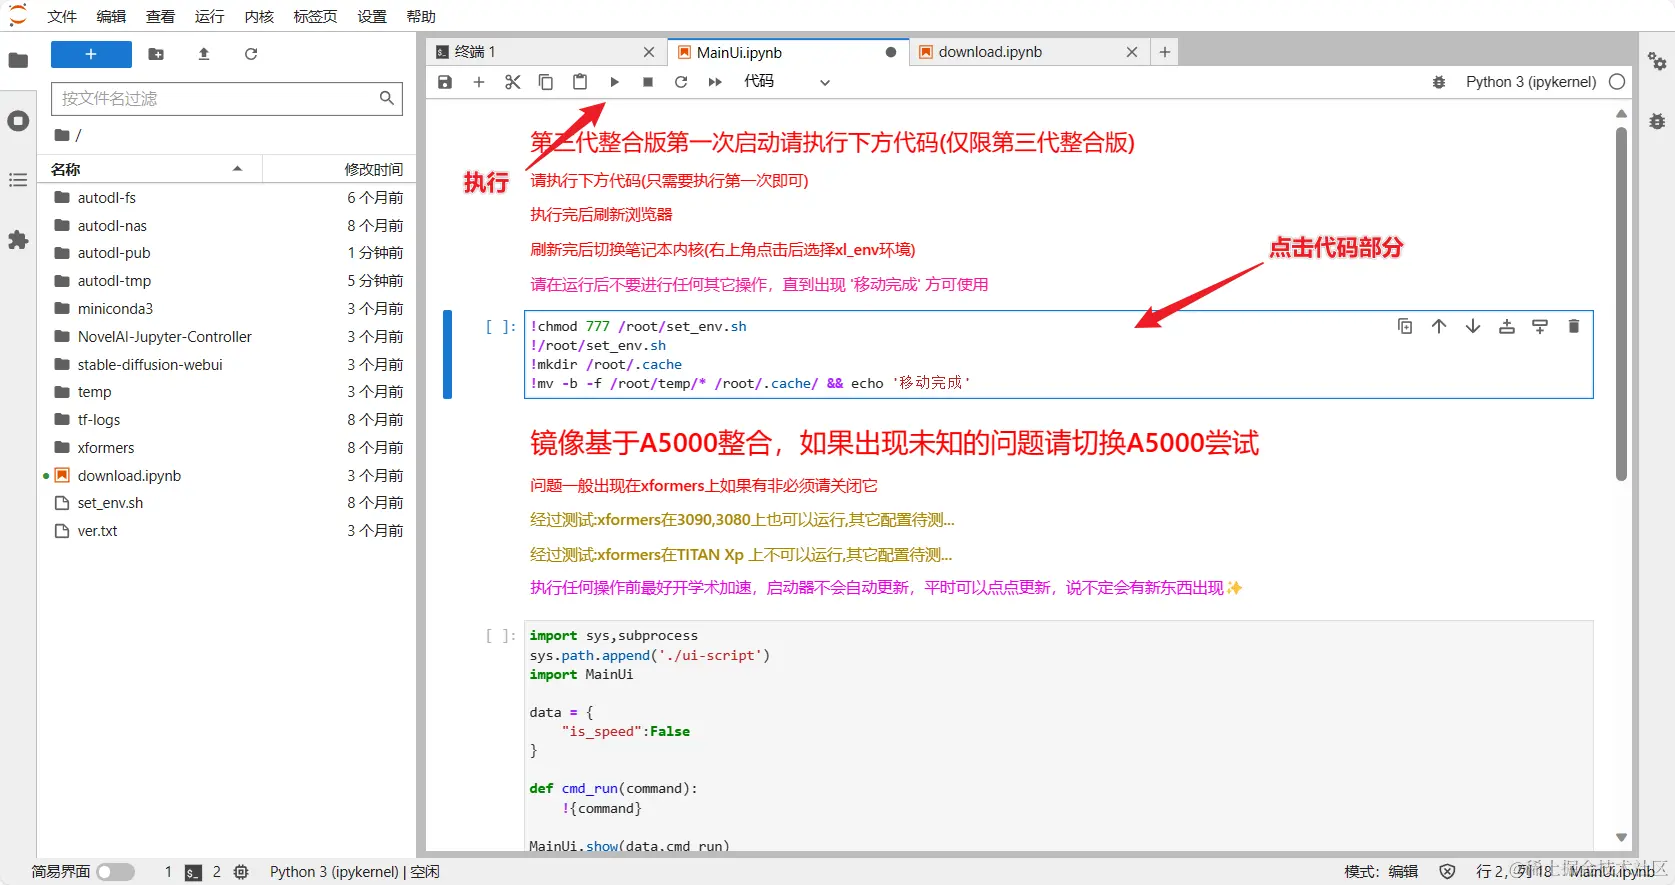Sort files by the 名称 column header
This screenshot has height=885, width=1675.
[150, 169]
